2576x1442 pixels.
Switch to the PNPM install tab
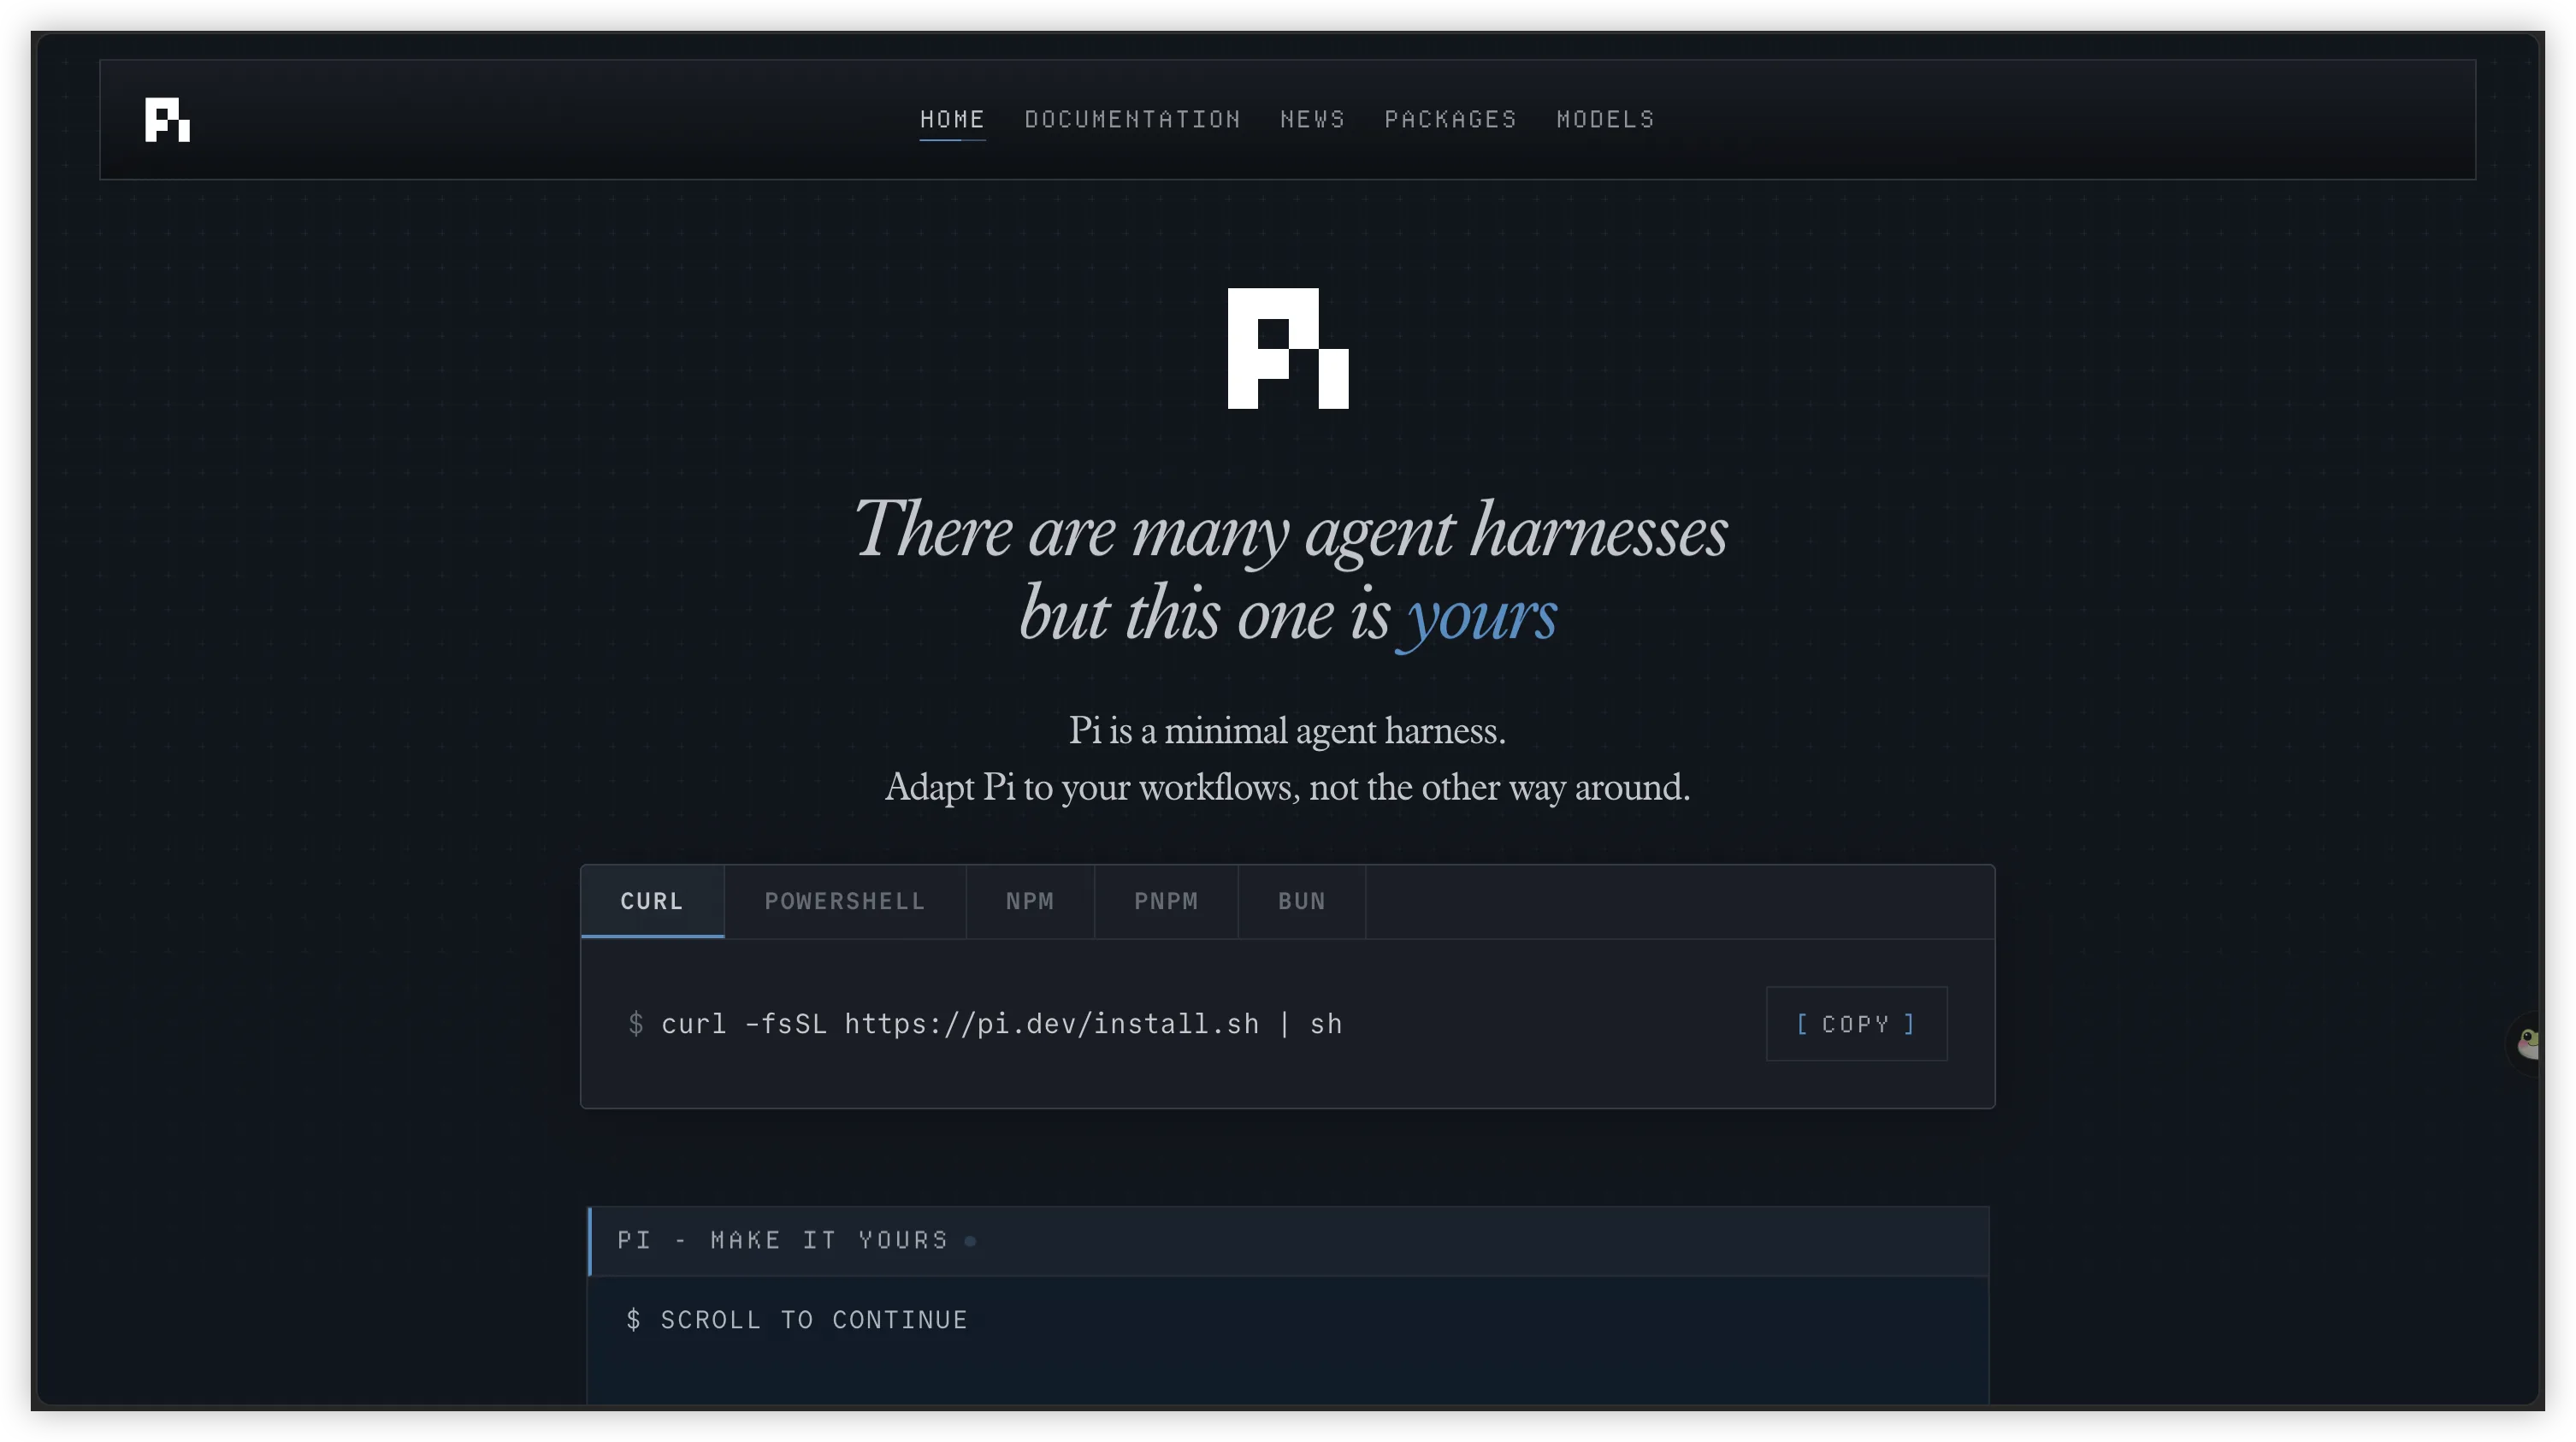pos(1166,901)
